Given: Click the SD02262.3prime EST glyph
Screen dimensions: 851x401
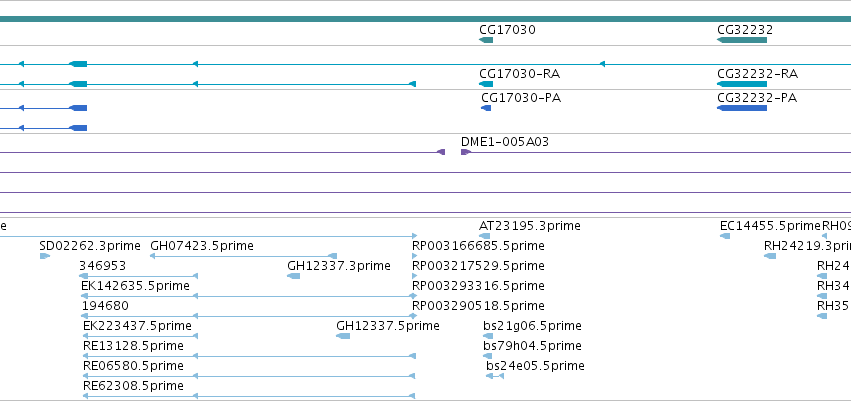Looking at the screenshot, I should 45,256.
